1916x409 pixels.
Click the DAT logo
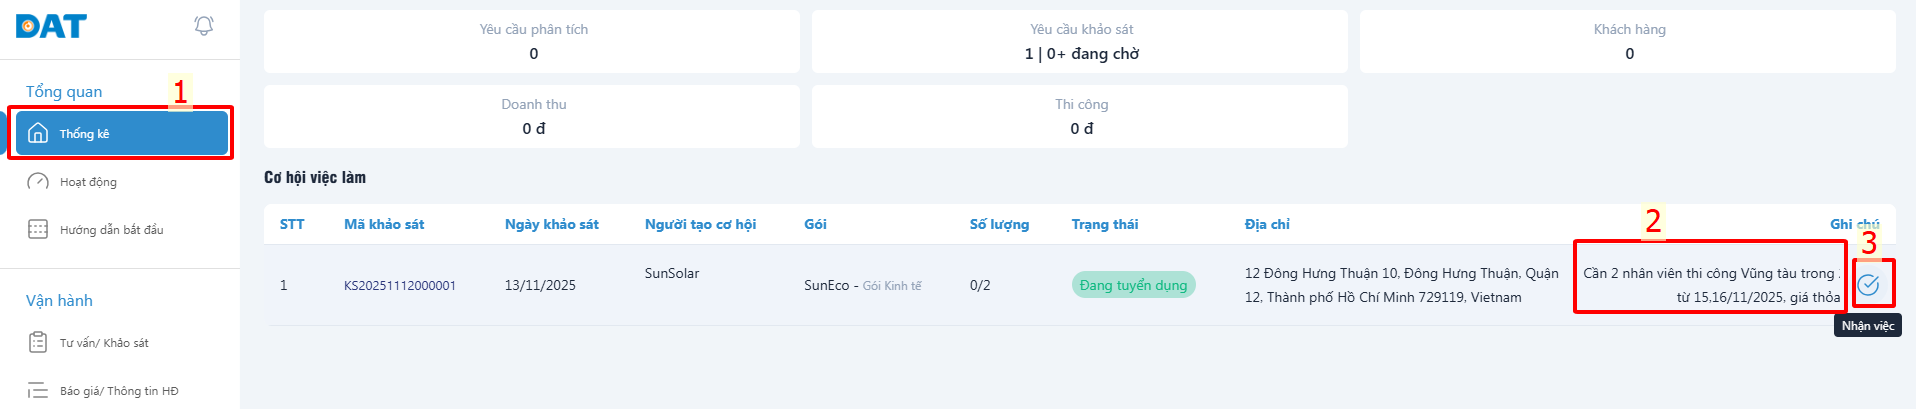pos(51,26)
